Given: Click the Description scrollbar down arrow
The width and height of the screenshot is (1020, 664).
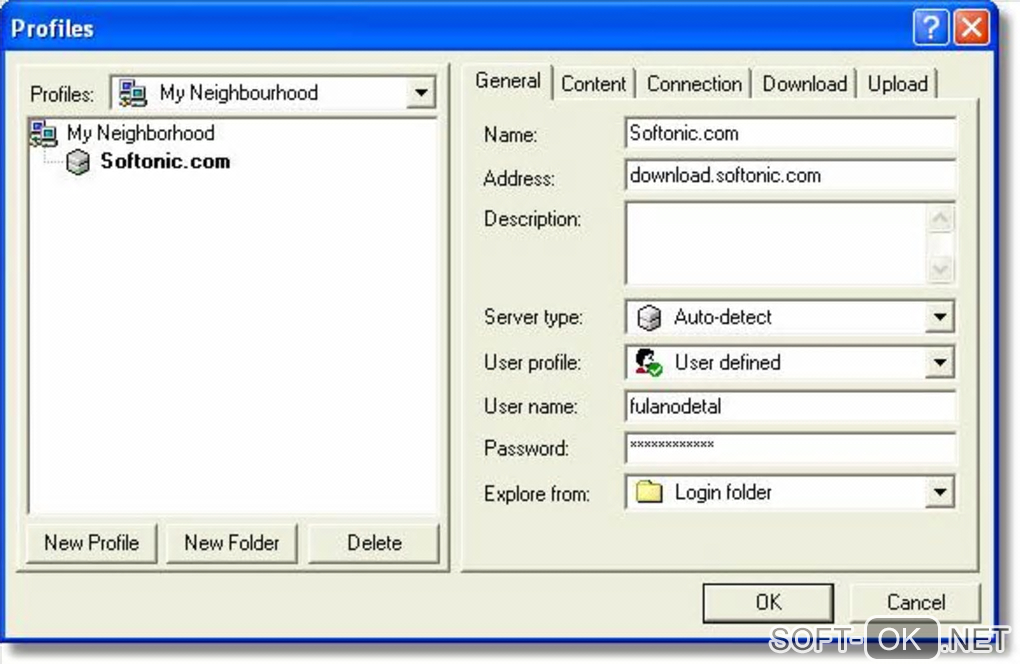Looking at the screenshot, I should 940,269.
